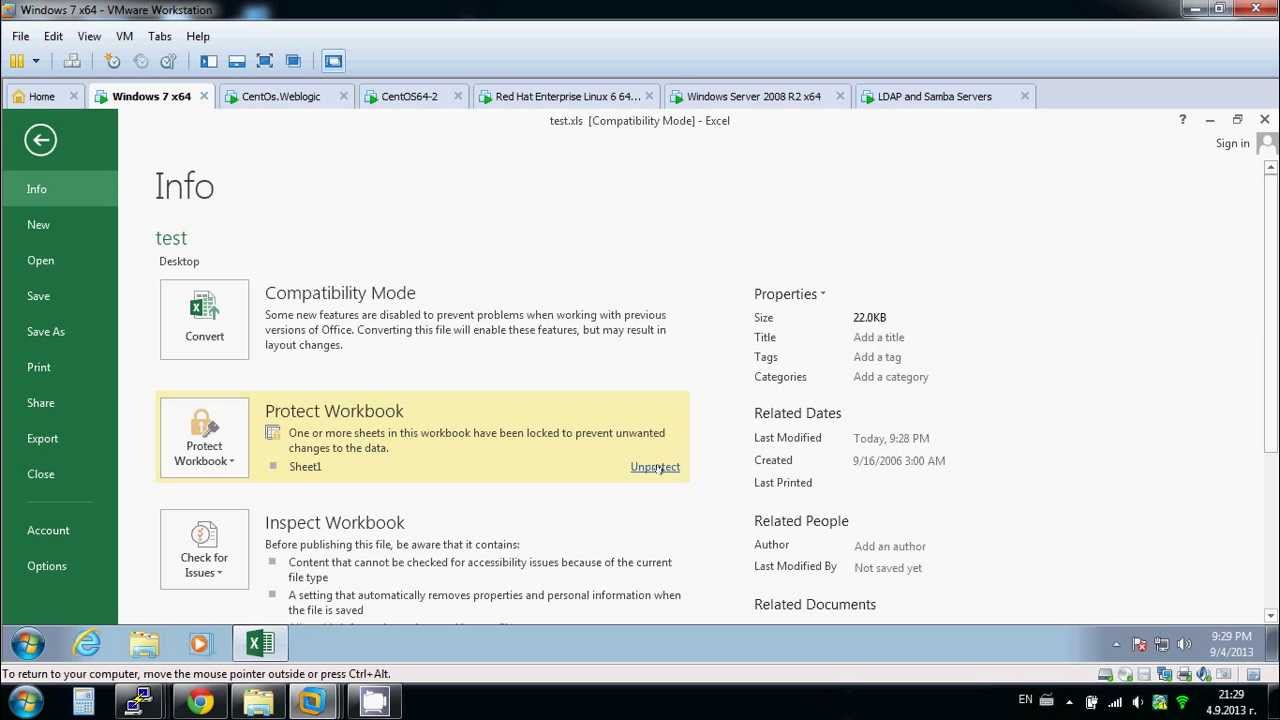
Task: Click the guest Excel taskbar icon
Action: (x=260, y=645)
